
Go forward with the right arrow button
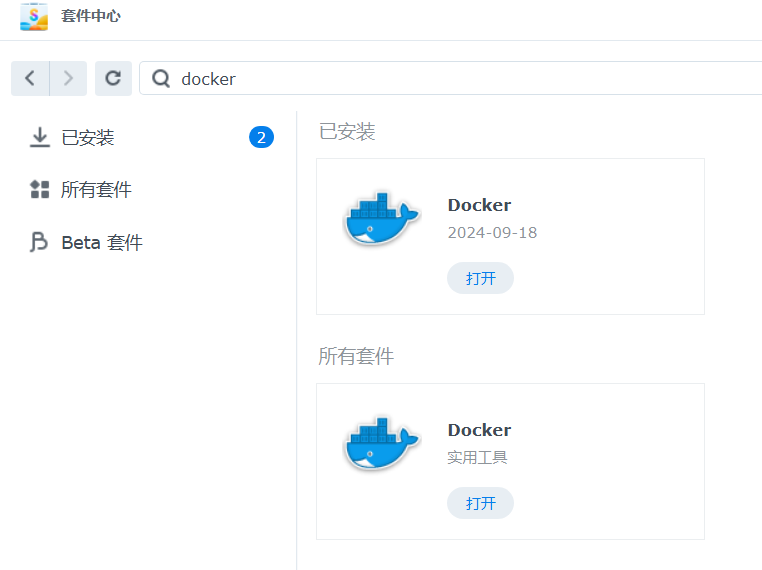pos(69,78)
